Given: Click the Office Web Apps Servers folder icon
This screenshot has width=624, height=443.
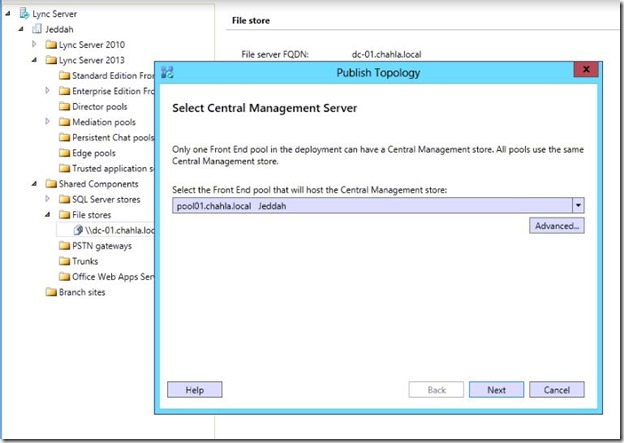Looking at the screenshot, I should coord(64,277).
